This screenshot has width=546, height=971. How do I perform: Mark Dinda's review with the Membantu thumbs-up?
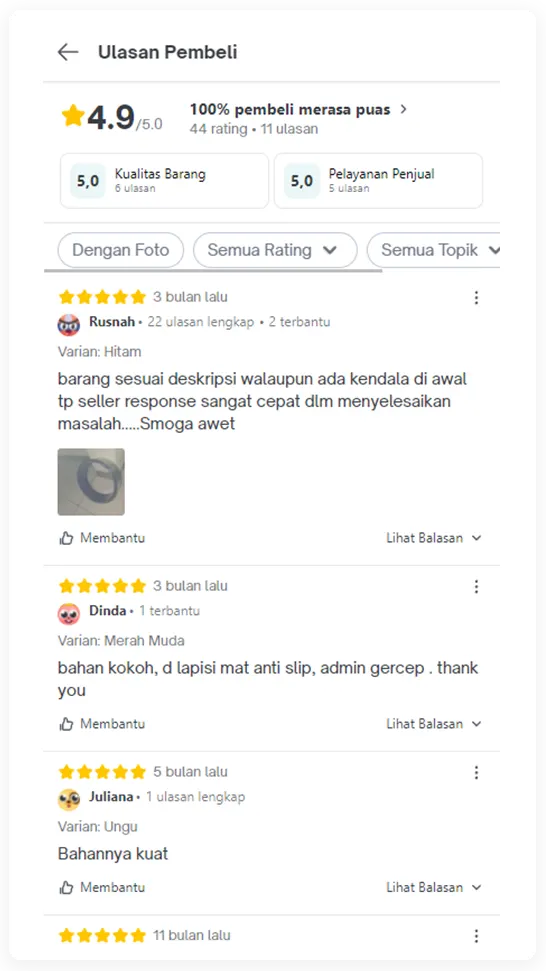(102, 724)
